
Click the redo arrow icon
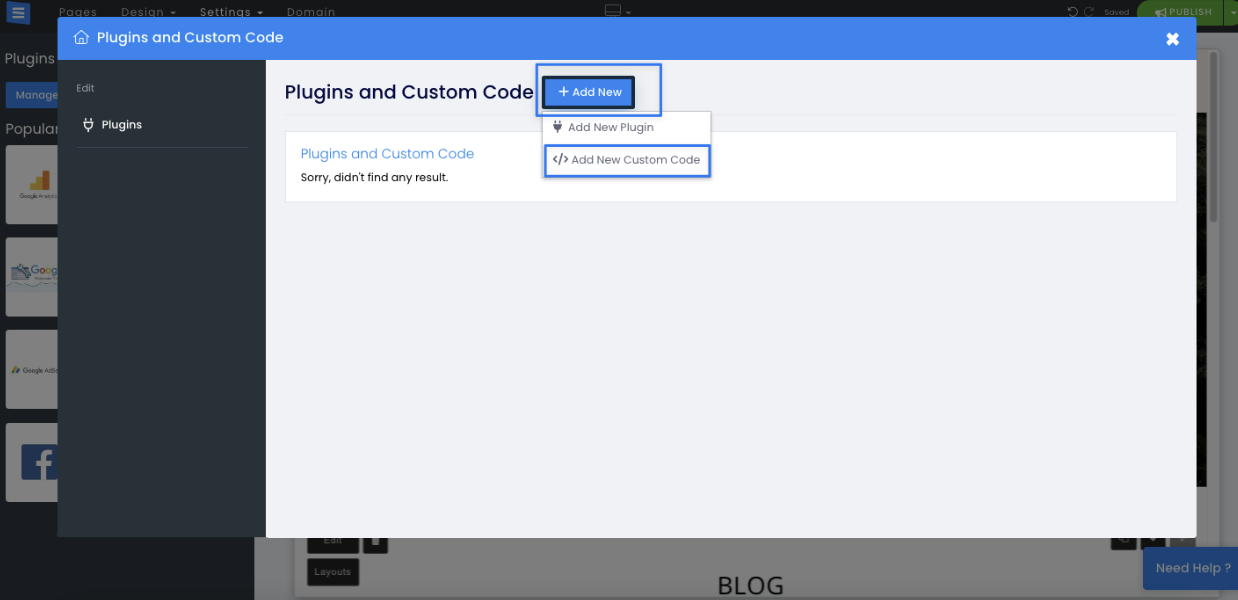(1089, 12)
